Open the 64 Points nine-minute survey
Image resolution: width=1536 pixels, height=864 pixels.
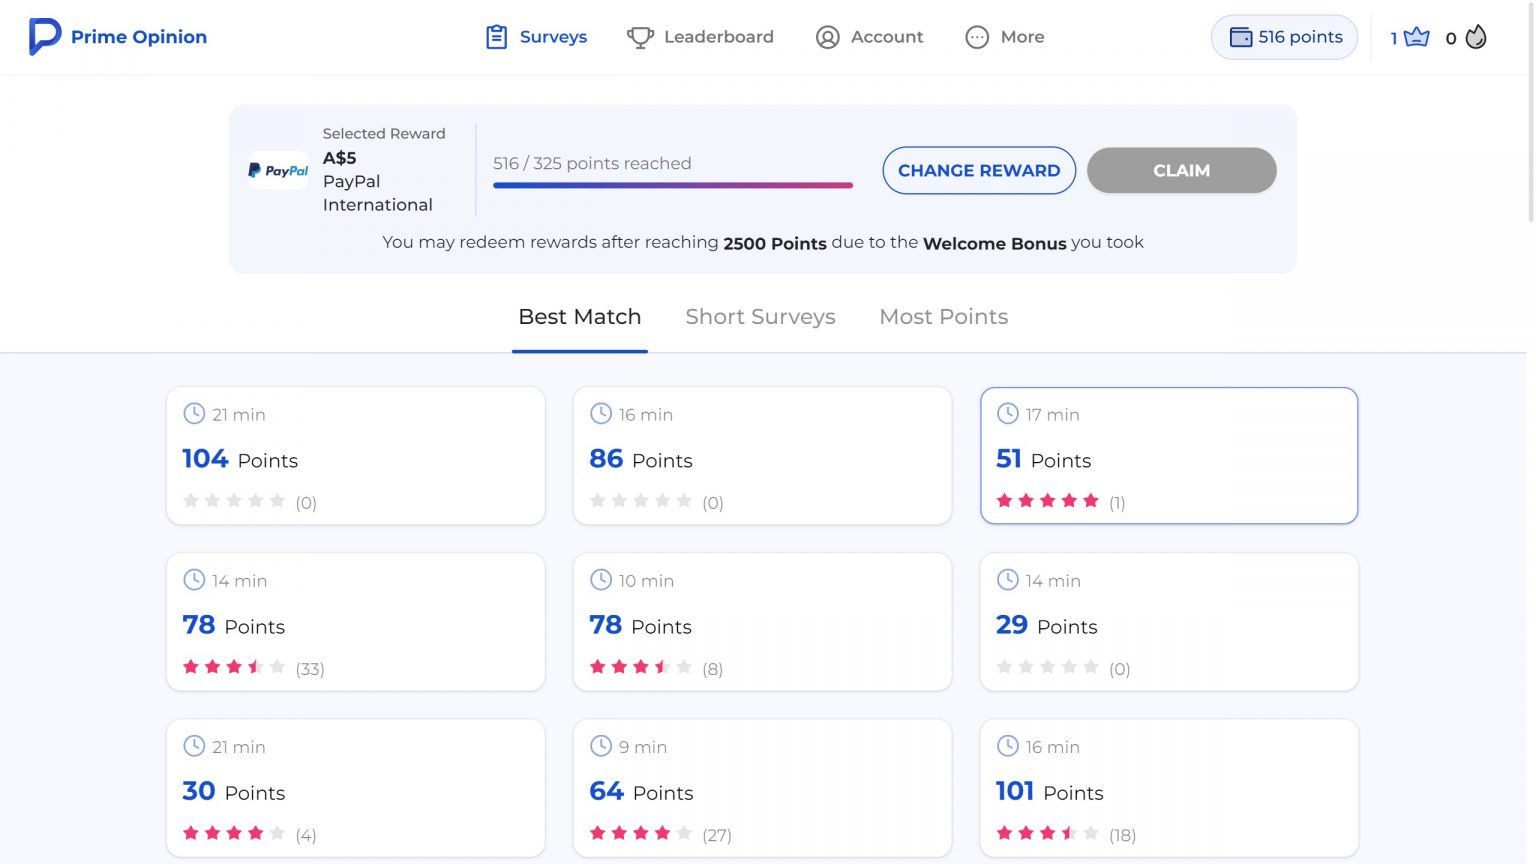coord(762,788)
